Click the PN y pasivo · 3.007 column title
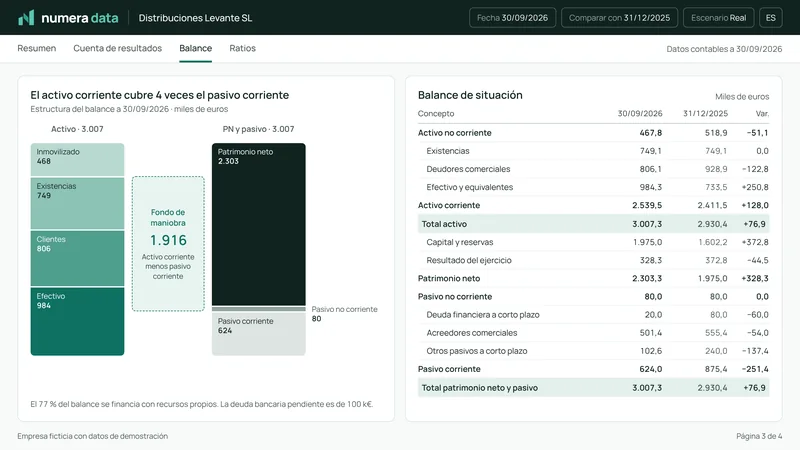The width and height of the screenshot is (800, 450). 258,129
